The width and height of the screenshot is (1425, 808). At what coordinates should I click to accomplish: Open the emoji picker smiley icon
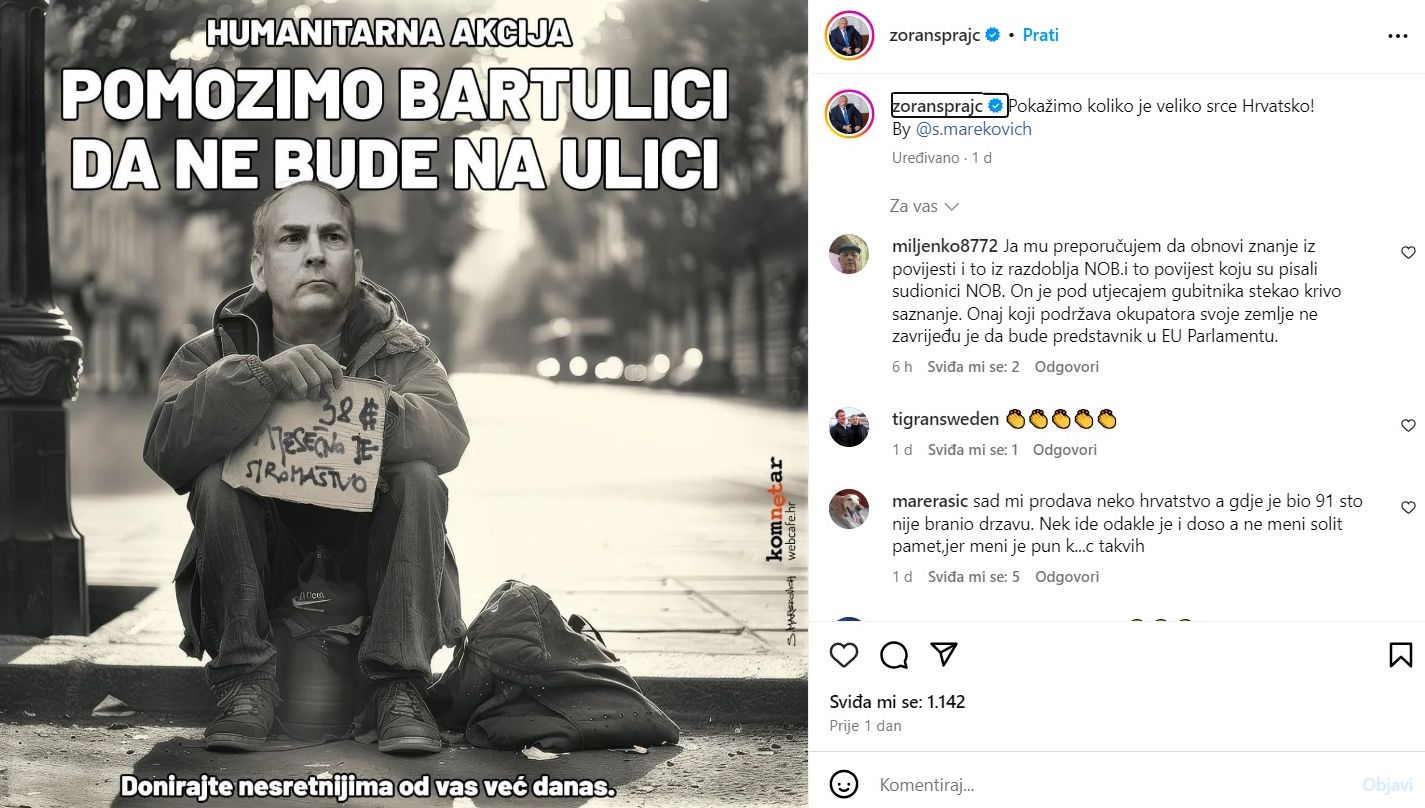pyautogui.click(x=844, y=783)
